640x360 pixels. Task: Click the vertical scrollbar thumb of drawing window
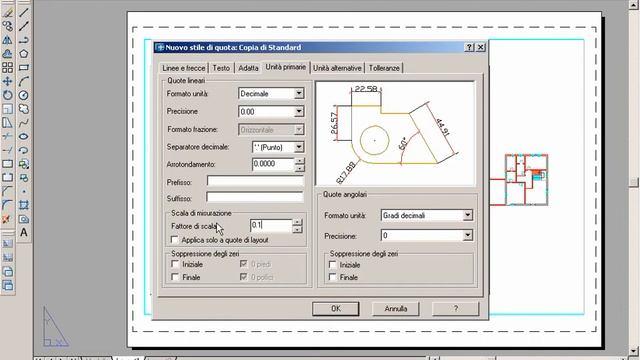(x=634, y=182)
